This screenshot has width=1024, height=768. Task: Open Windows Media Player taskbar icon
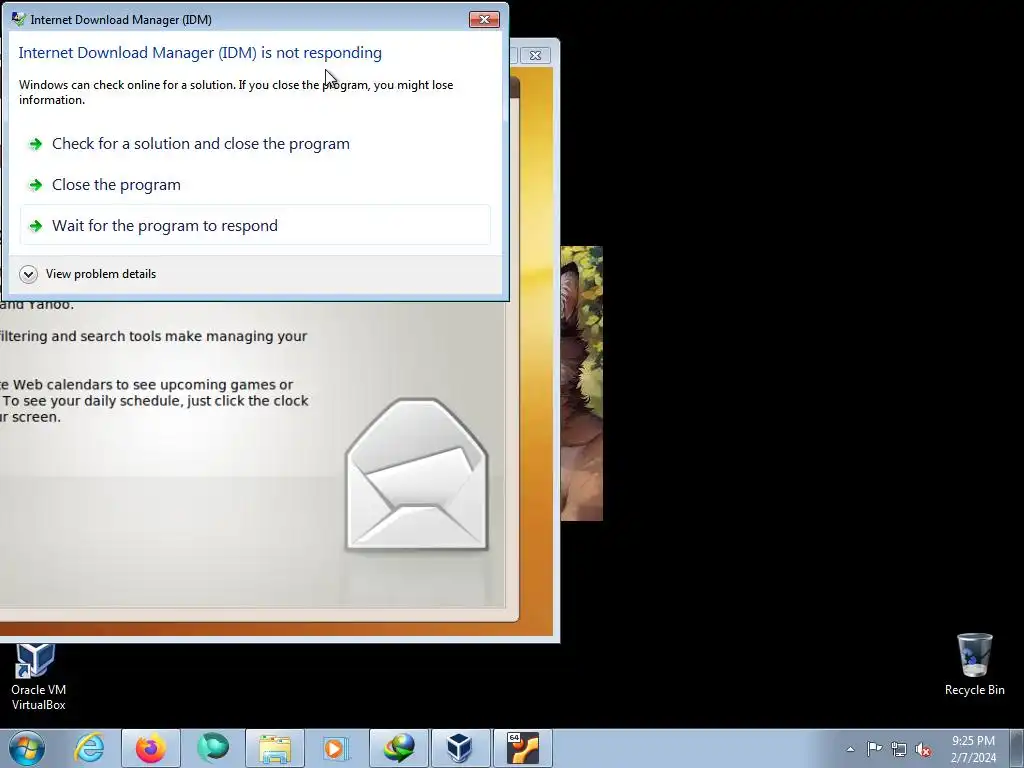coord(336,748)
